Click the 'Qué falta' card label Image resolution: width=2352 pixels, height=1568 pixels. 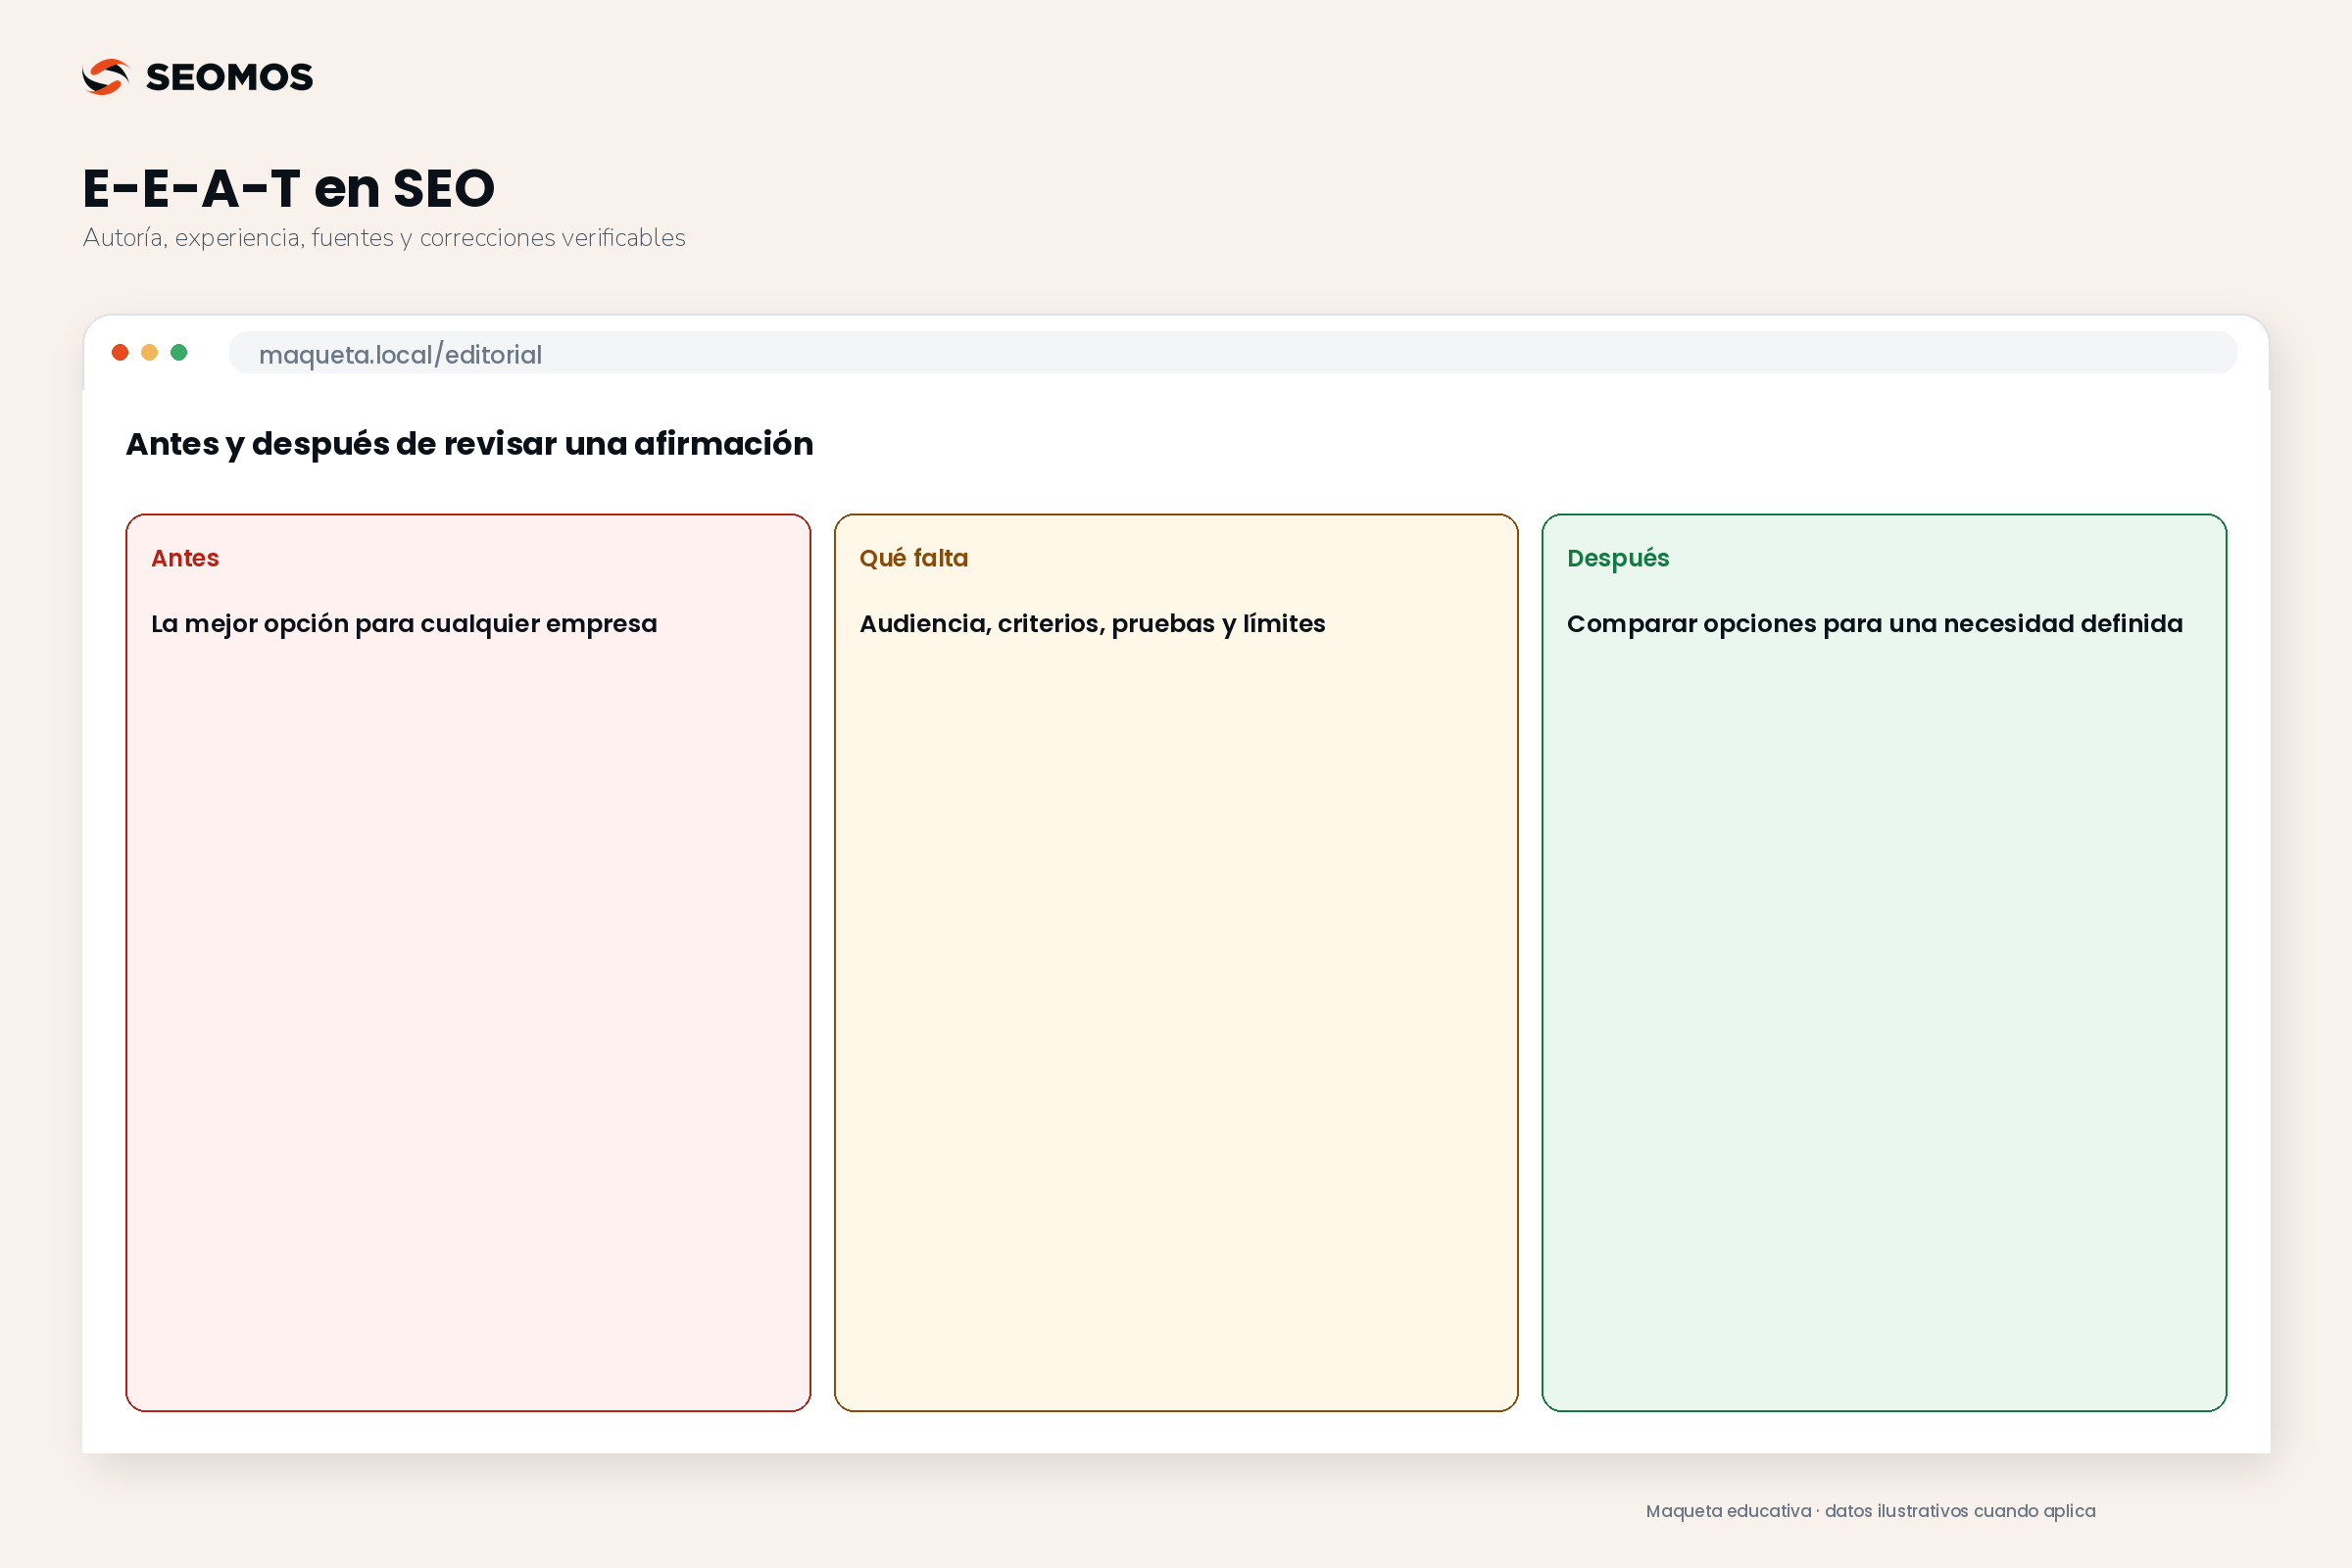click(x=914, y=558)
